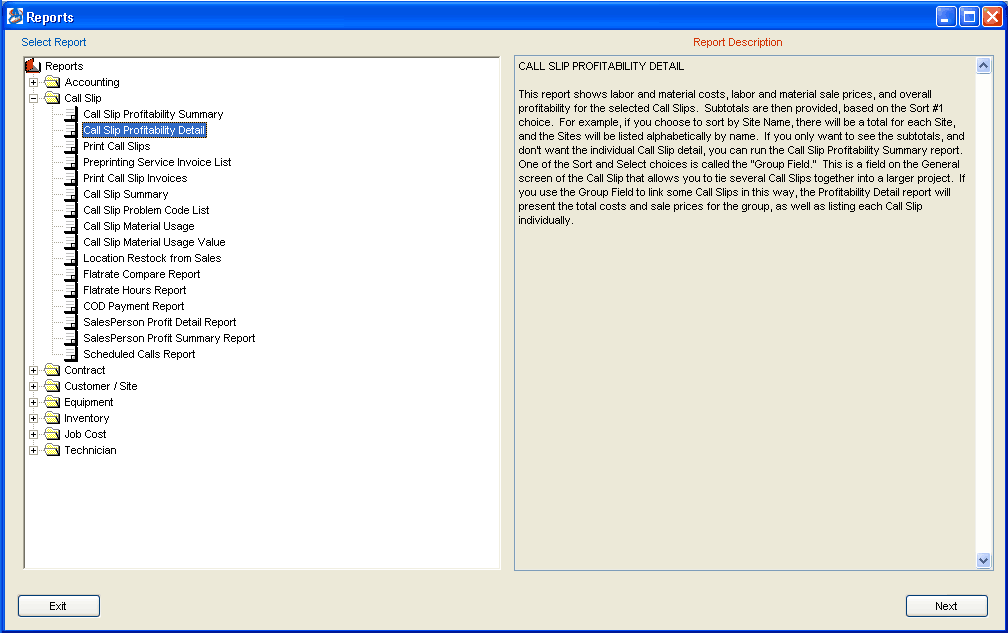Viewport: 1008px width, 633px height.
Task: Select Call Slip Summary report
Action: [125, 194]
